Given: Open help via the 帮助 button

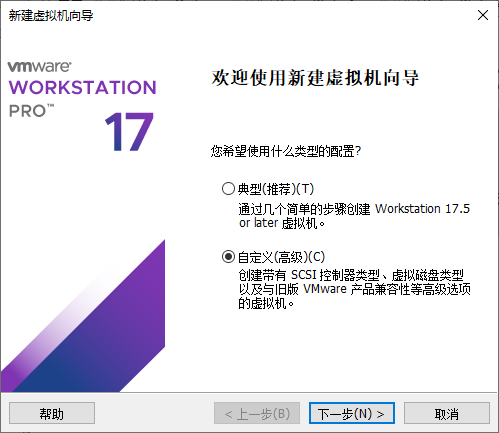Looking at the screenshot, I should pyautogui.click(x=52, y=413).
